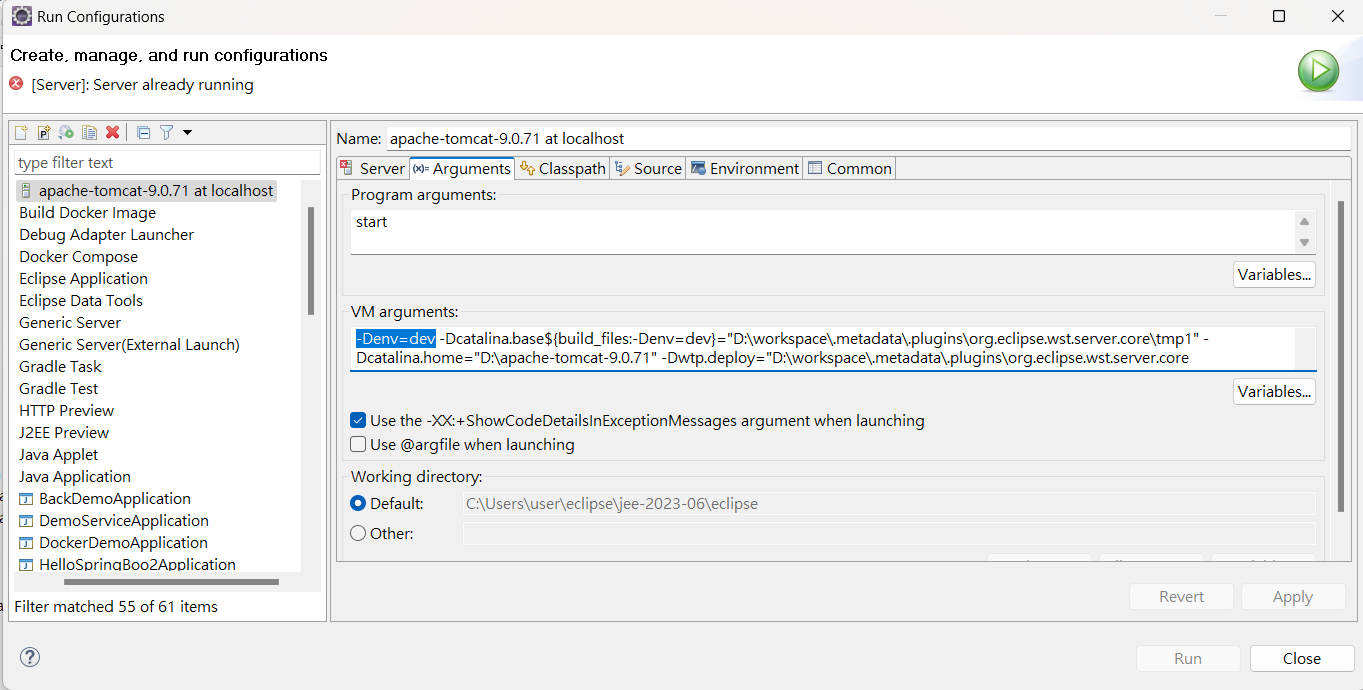Select Gradle Test configuration type
1363x690 pixels.
(59, 388)
